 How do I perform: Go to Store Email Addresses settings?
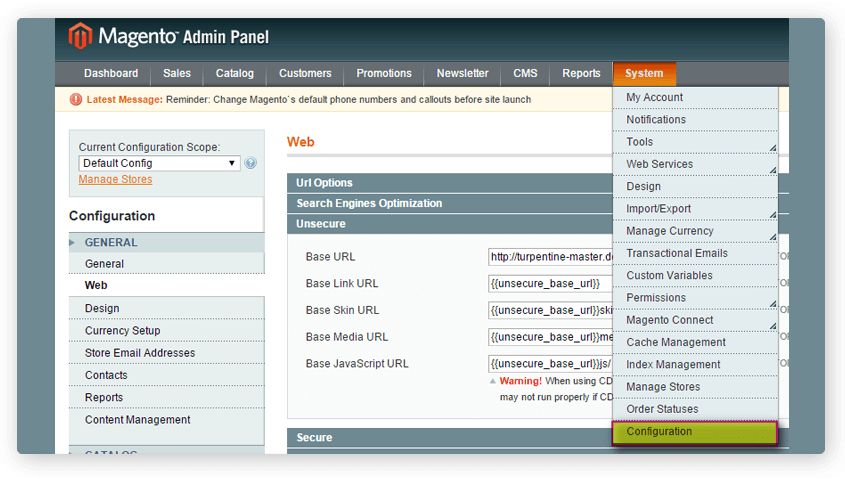point(140,353)
